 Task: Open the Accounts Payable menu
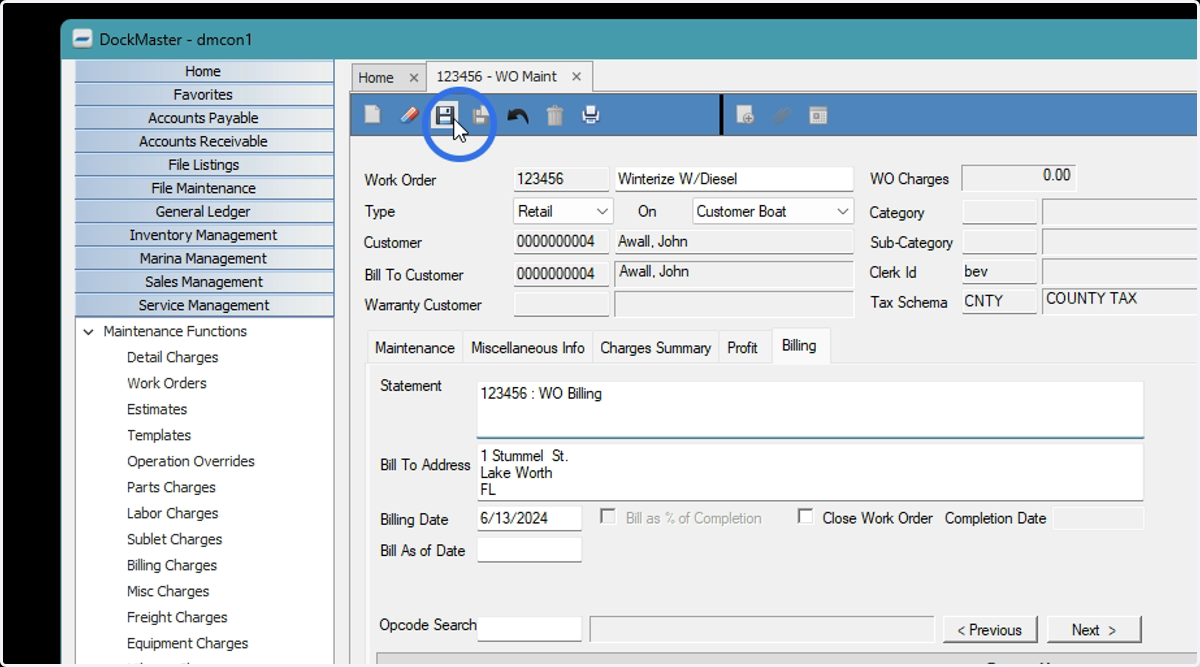(x=204, y=118)
